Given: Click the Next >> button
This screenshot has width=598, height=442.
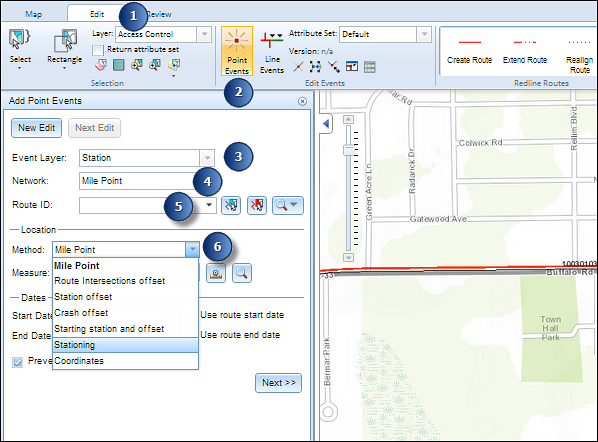Looking at the screenshot, I should (x=278, y=383).
